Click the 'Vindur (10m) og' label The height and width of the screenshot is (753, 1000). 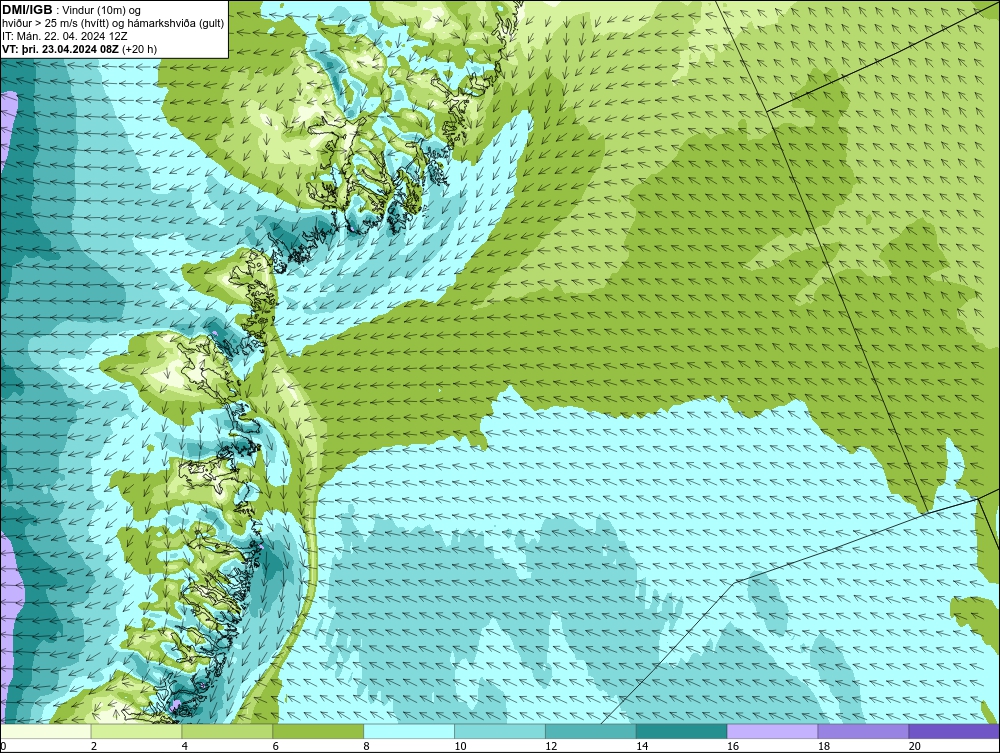coord(103,10)
